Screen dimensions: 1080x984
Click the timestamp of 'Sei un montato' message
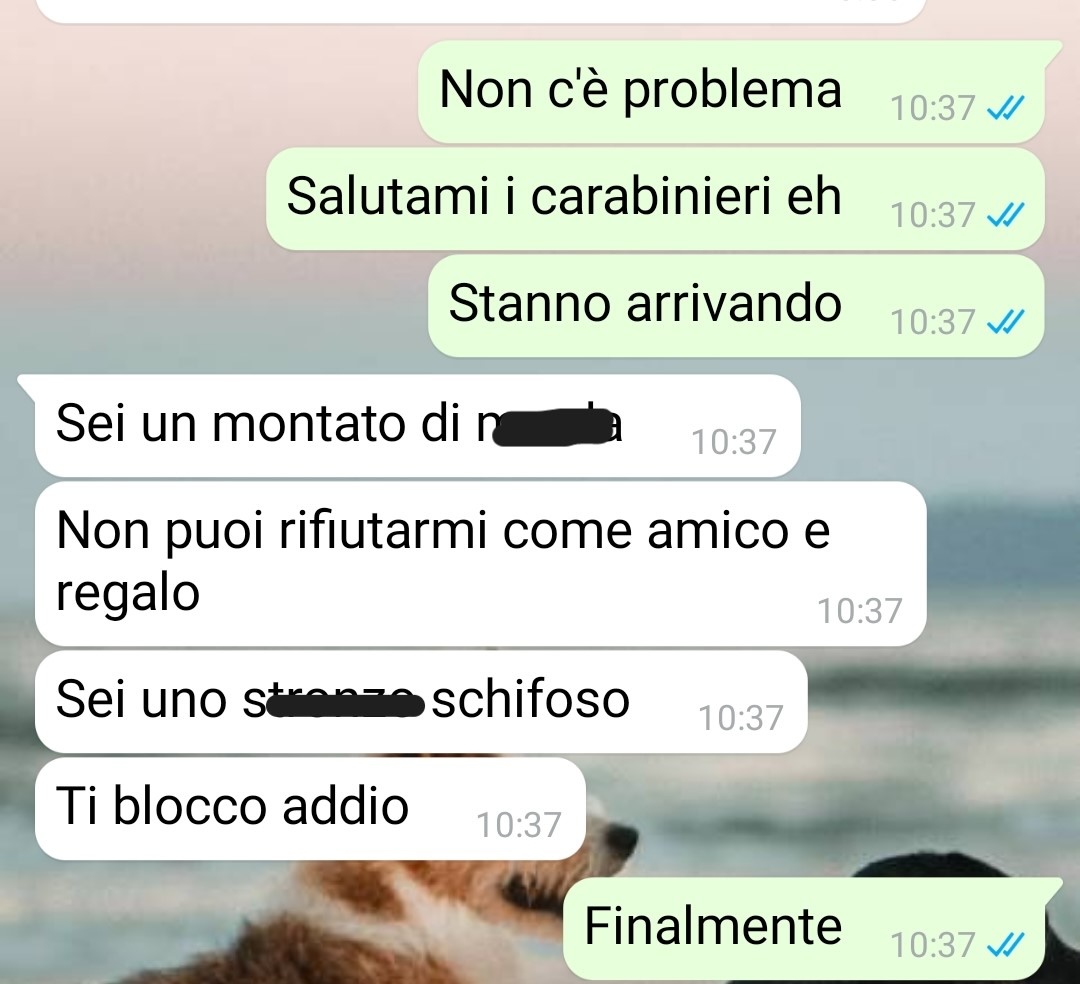point(734,442)
